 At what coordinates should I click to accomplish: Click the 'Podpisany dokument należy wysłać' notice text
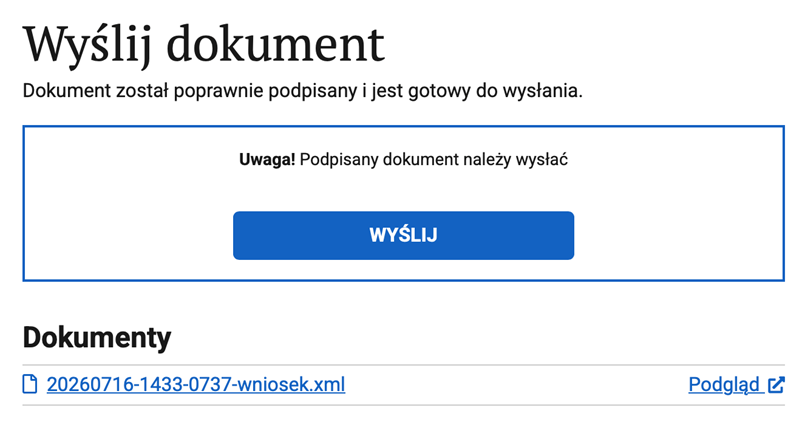coord(433,160)
